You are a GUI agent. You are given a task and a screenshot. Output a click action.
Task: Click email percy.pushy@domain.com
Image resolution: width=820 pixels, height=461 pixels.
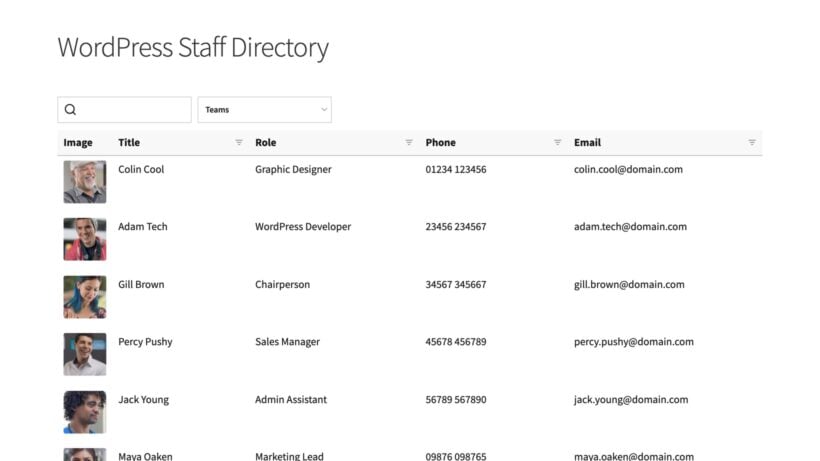(634, 342)
